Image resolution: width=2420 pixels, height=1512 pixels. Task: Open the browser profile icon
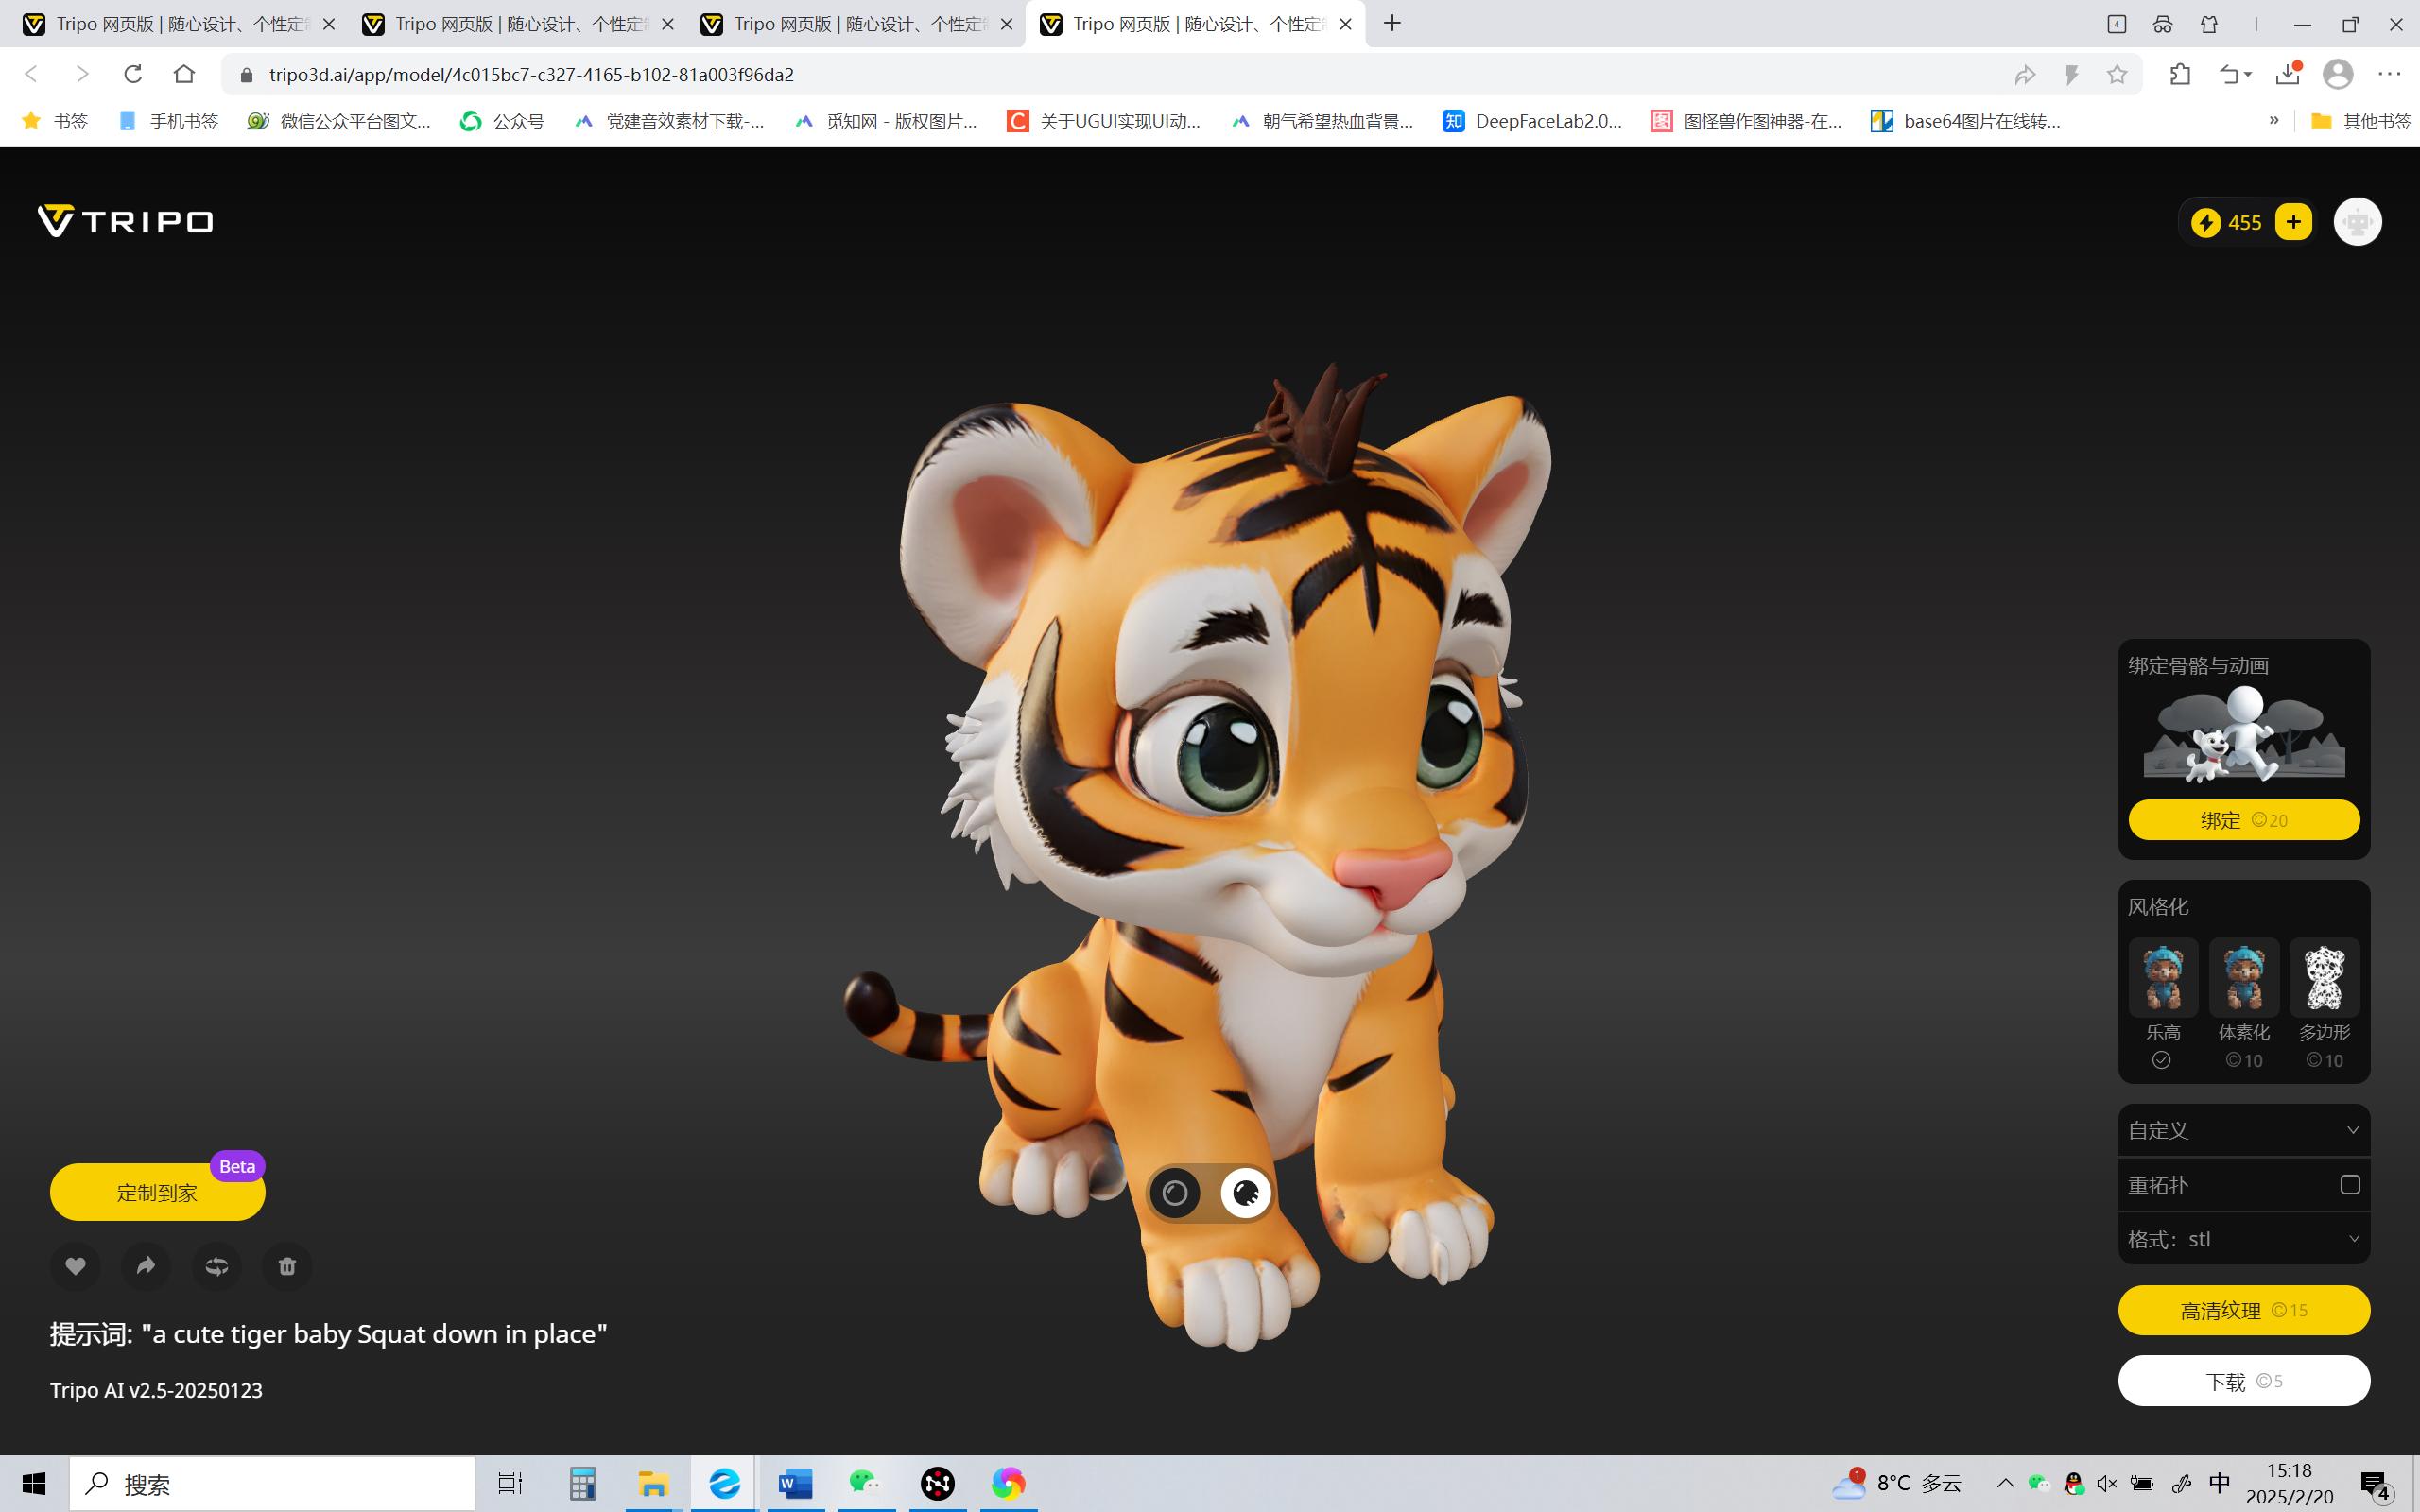2338,74
